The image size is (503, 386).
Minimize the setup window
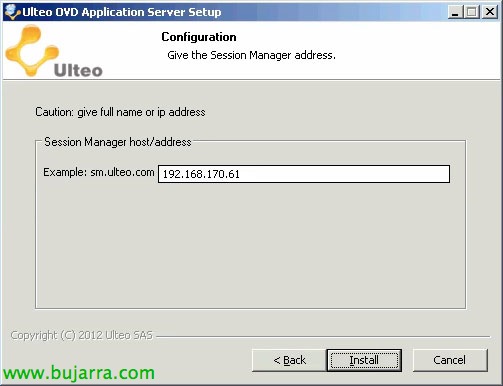click(x=454, y=12)
